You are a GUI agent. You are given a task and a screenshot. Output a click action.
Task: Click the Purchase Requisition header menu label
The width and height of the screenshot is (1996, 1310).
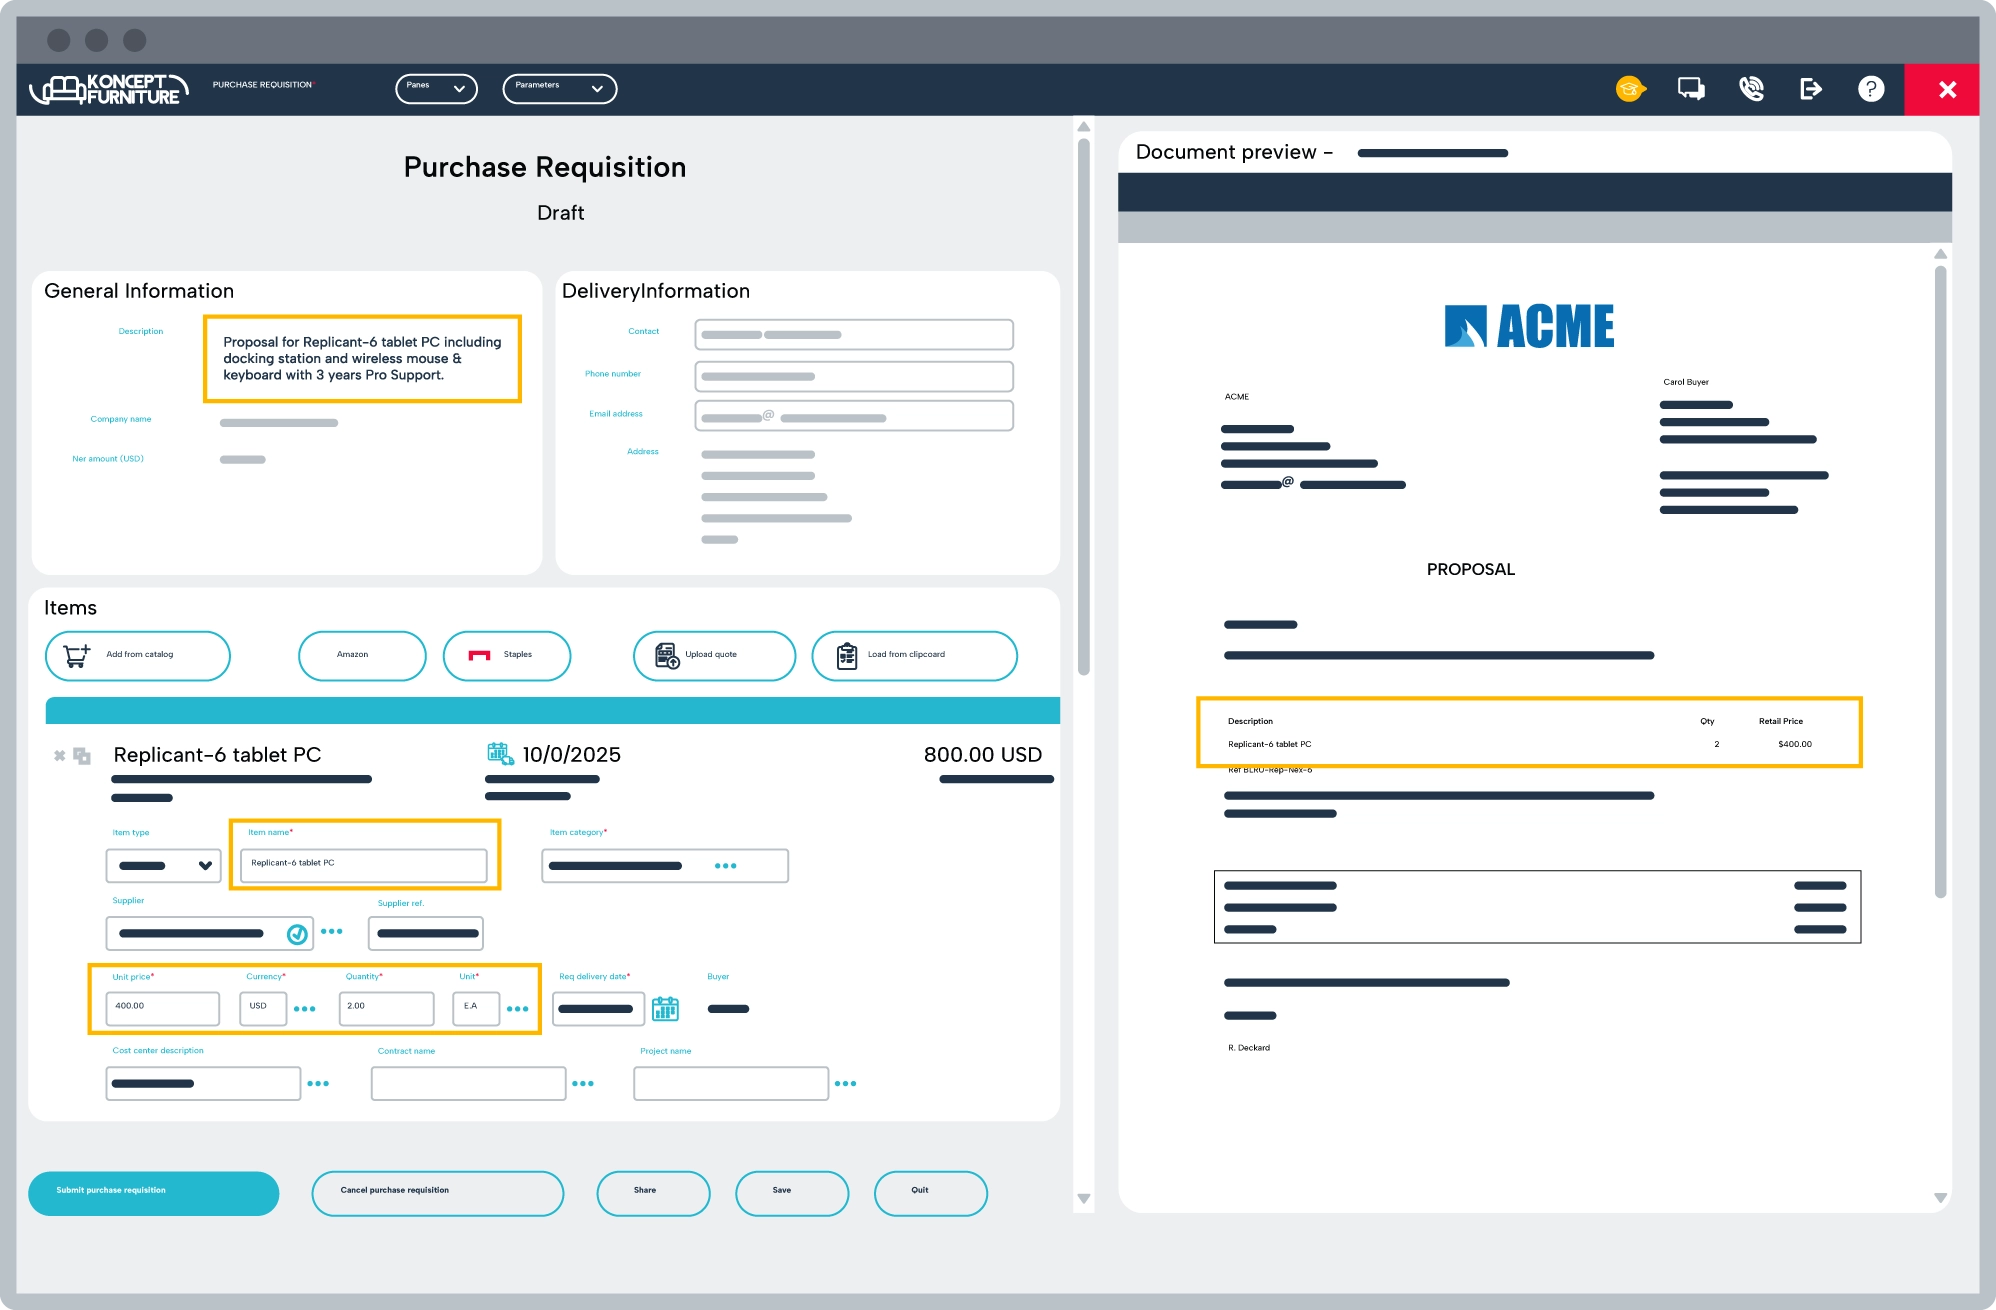tap(262, 85)
